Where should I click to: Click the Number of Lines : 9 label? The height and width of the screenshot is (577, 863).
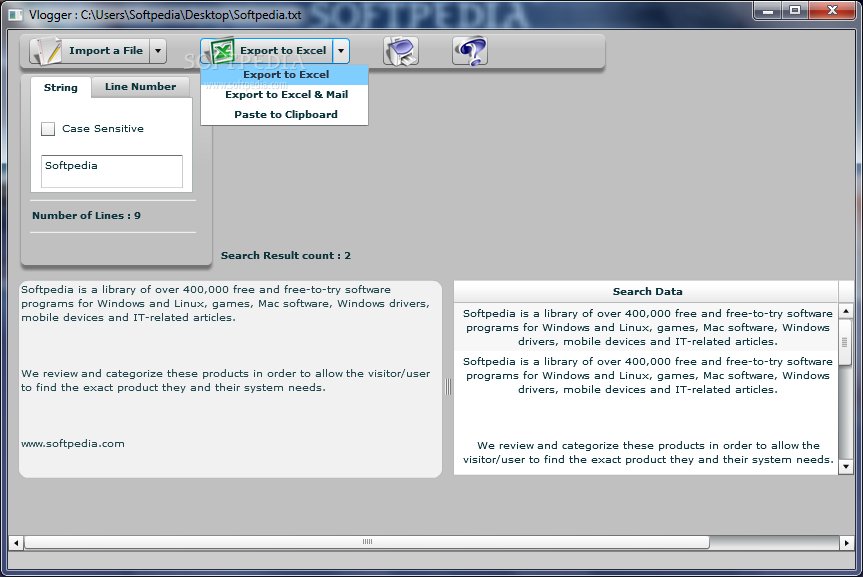86,216
